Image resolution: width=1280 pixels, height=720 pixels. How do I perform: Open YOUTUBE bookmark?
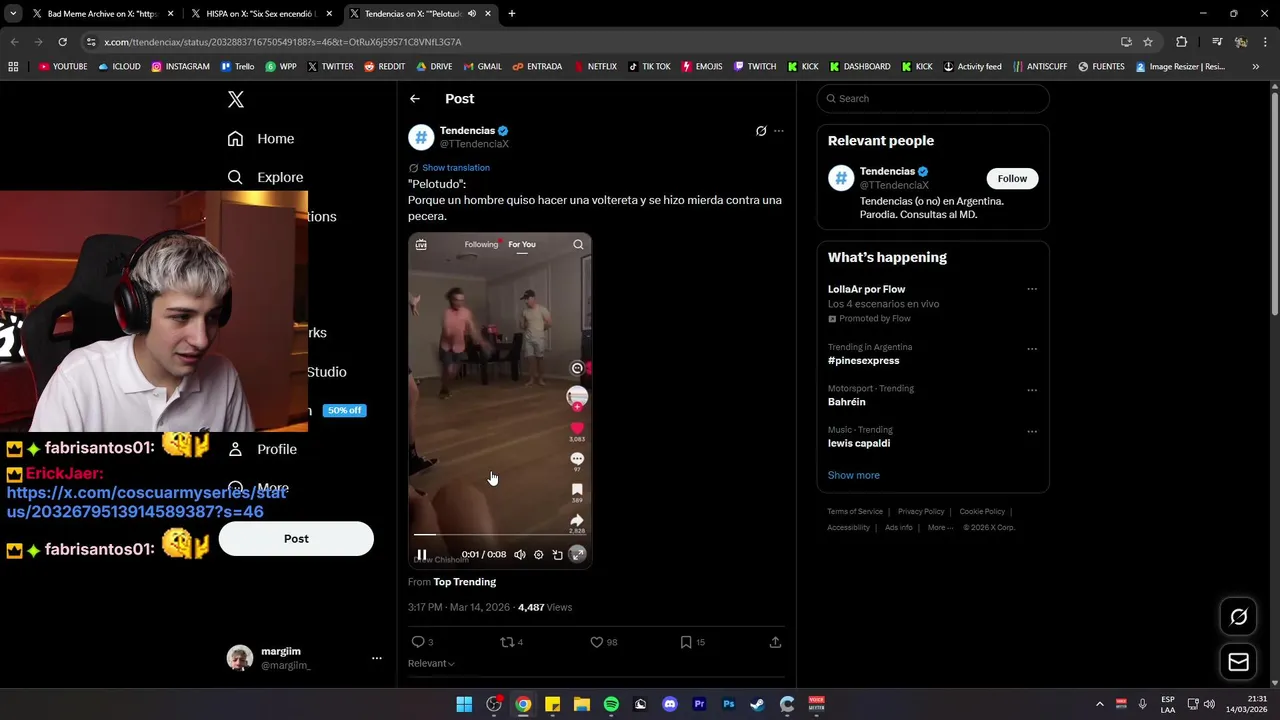click(x=63, y=67)
